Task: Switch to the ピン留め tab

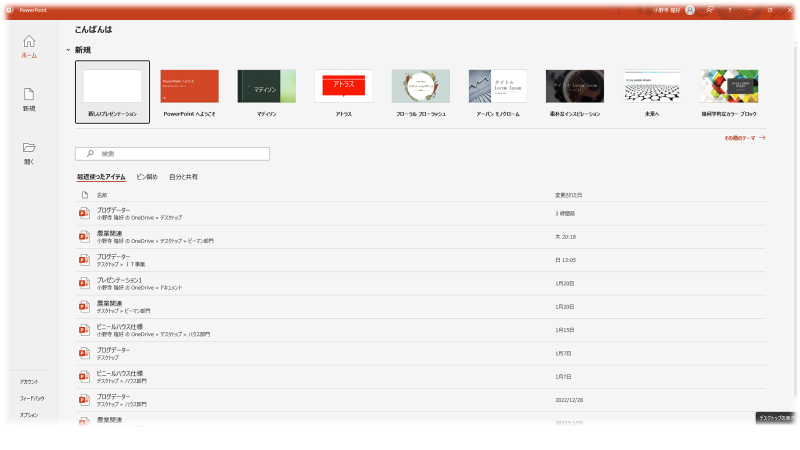Action: [147, 176]
